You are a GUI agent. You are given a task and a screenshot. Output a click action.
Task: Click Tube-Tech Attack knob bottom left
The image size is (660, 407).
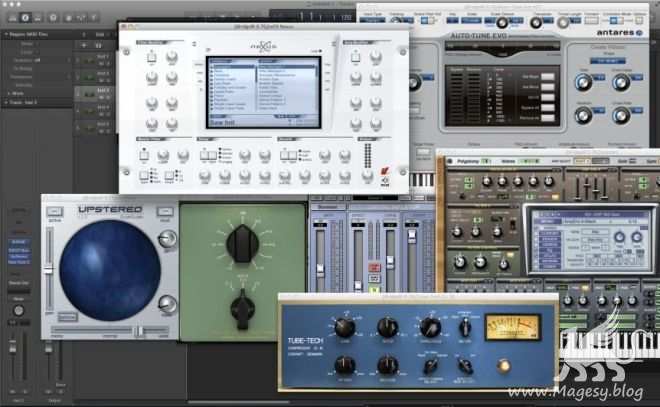click(345, 365)
